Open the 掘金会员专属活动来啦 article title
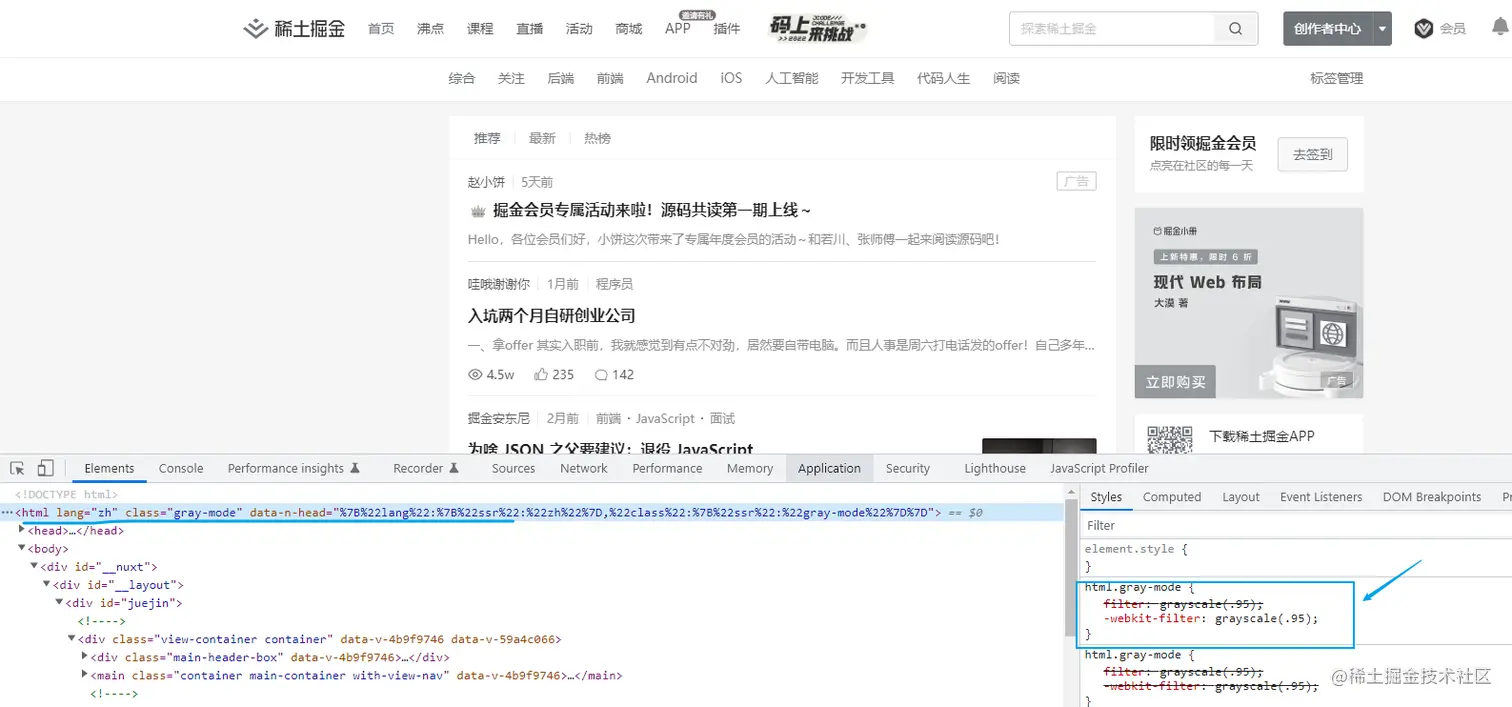 click(651, 211)
